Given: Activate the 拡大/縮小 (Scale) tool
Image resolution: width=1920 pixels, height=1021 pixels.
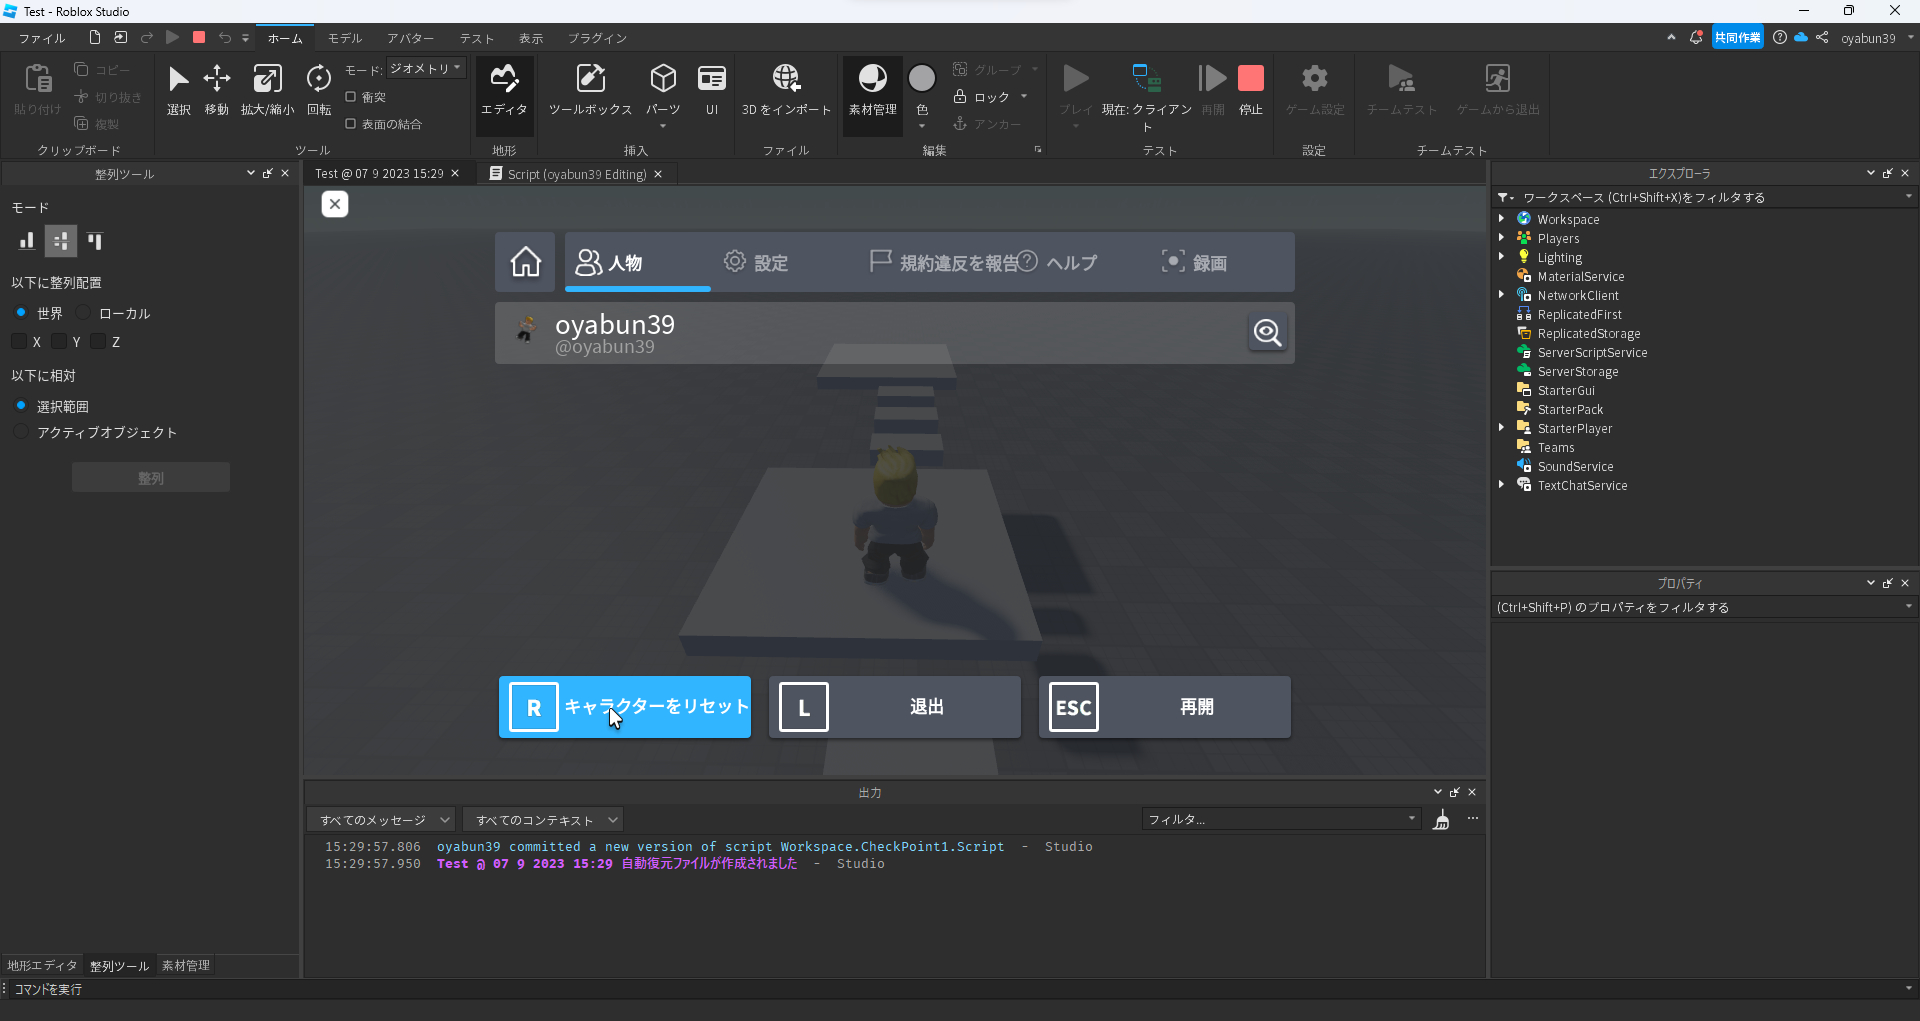Looking at the screenshot, I should [267, 90].
